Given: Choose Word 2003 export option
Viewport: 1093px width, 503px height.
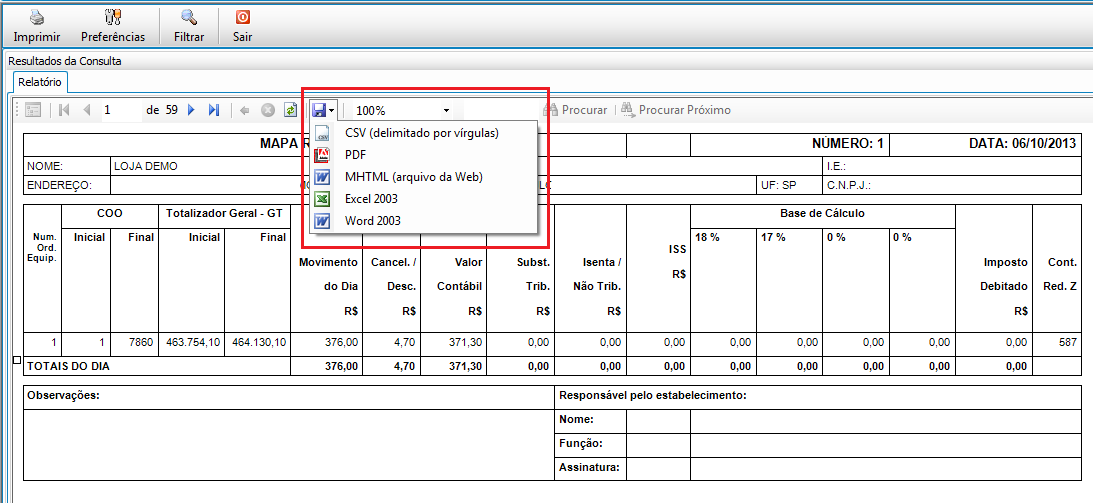Looking at the screenshot, I should point(422,221).
